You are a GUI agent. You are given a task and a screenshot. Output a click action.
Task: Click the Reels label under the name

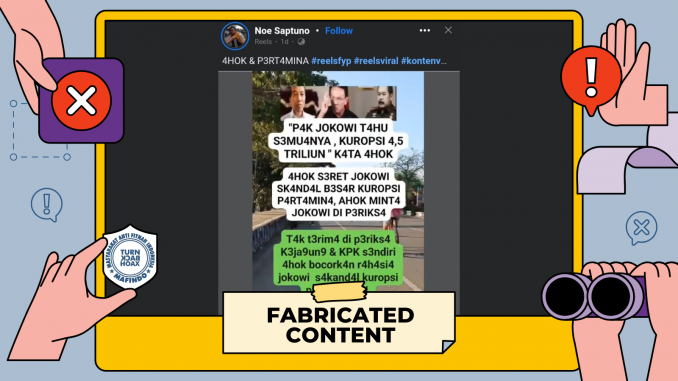[263, 42]
